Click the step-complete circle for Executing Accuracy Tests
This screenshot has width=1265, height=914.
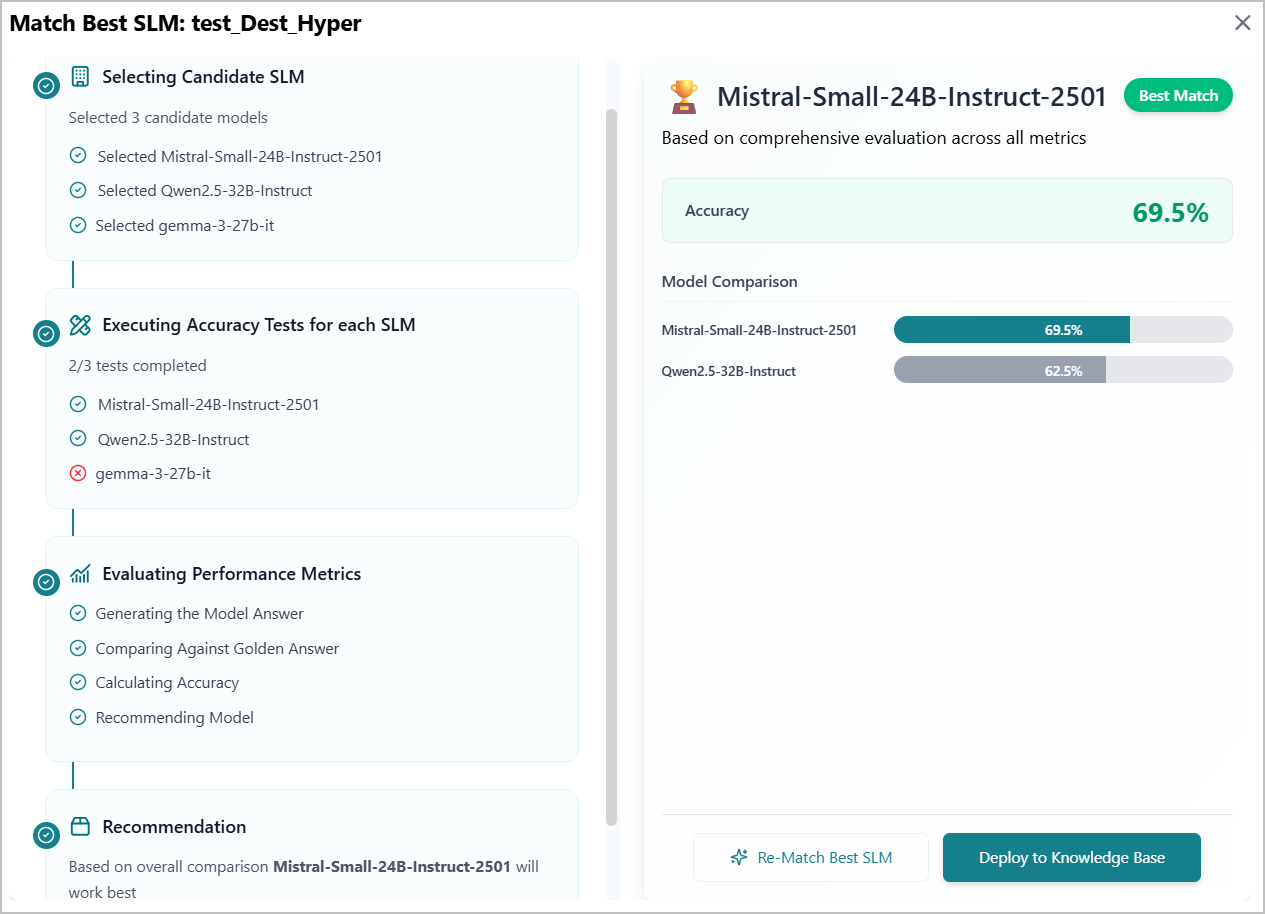[46, 334]
